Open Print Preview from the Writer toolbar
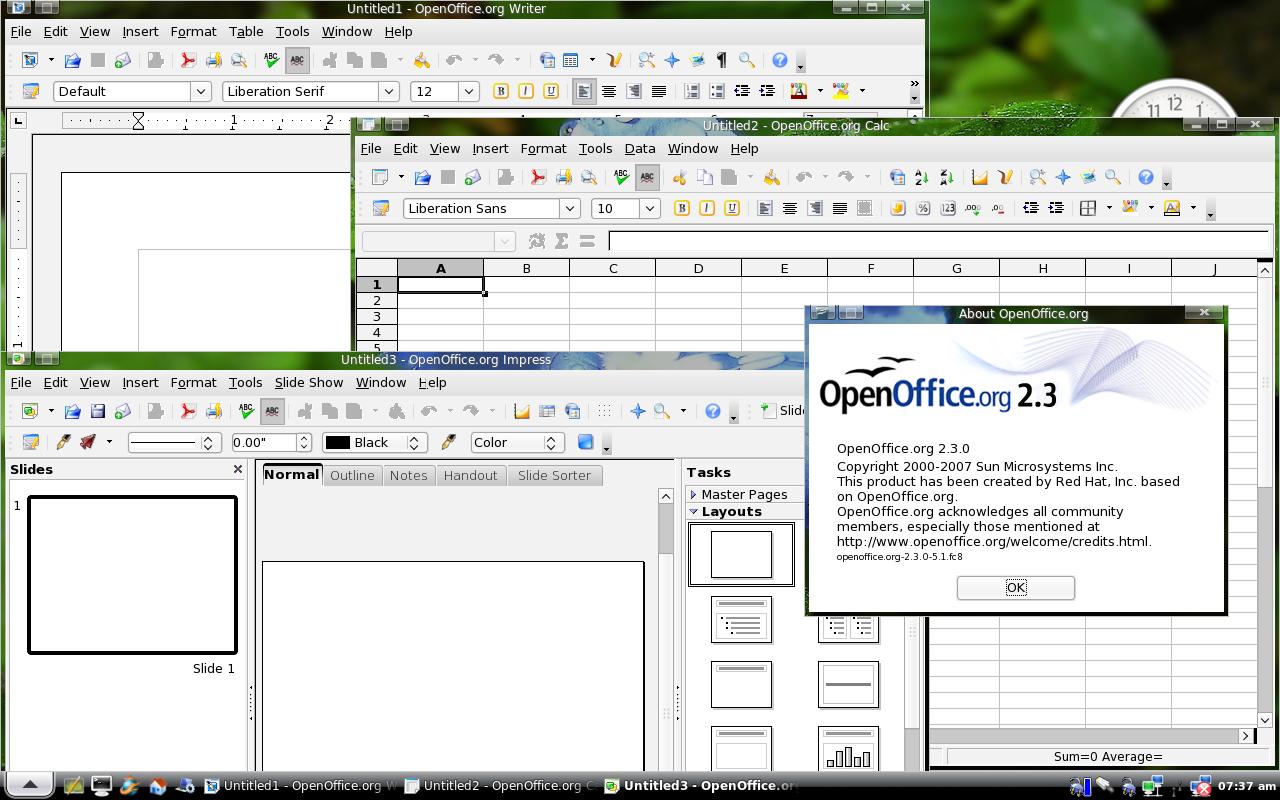Viewport: 1280px width, 800px height. tap(238, 60)
